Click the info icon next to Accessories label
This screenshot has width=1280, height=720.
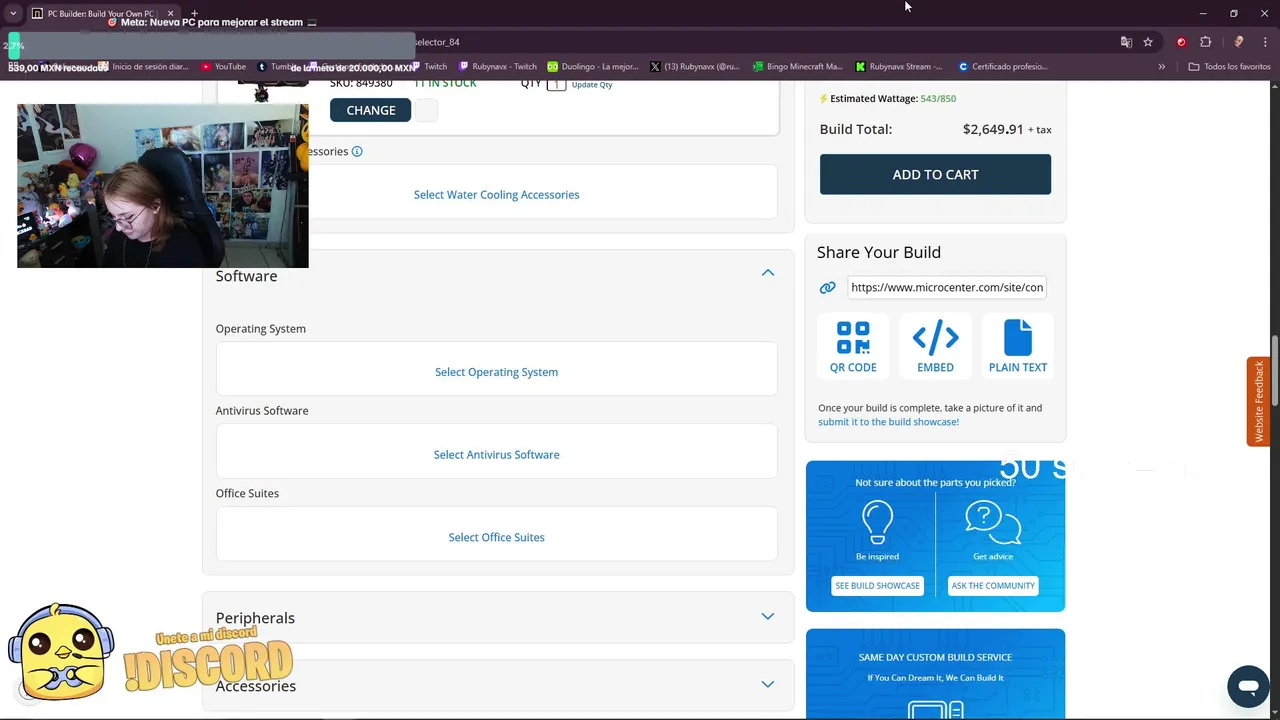pyautogui.click(x=357, y=152)
